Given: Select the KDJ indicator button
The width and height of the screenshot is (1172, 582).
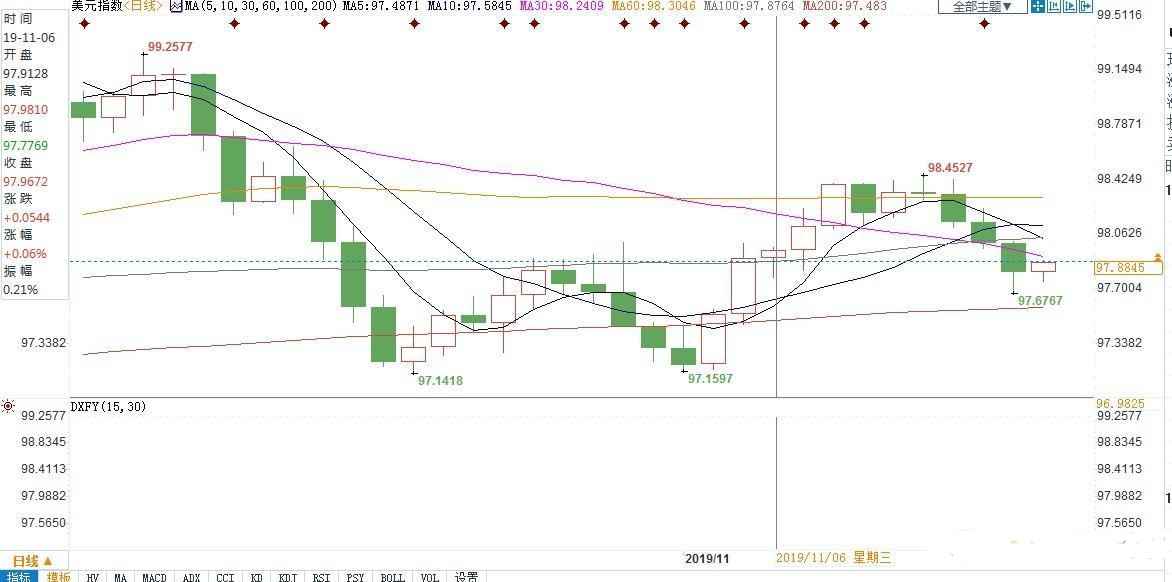Looking at the screenshot, I should click(x=288, y=577).
